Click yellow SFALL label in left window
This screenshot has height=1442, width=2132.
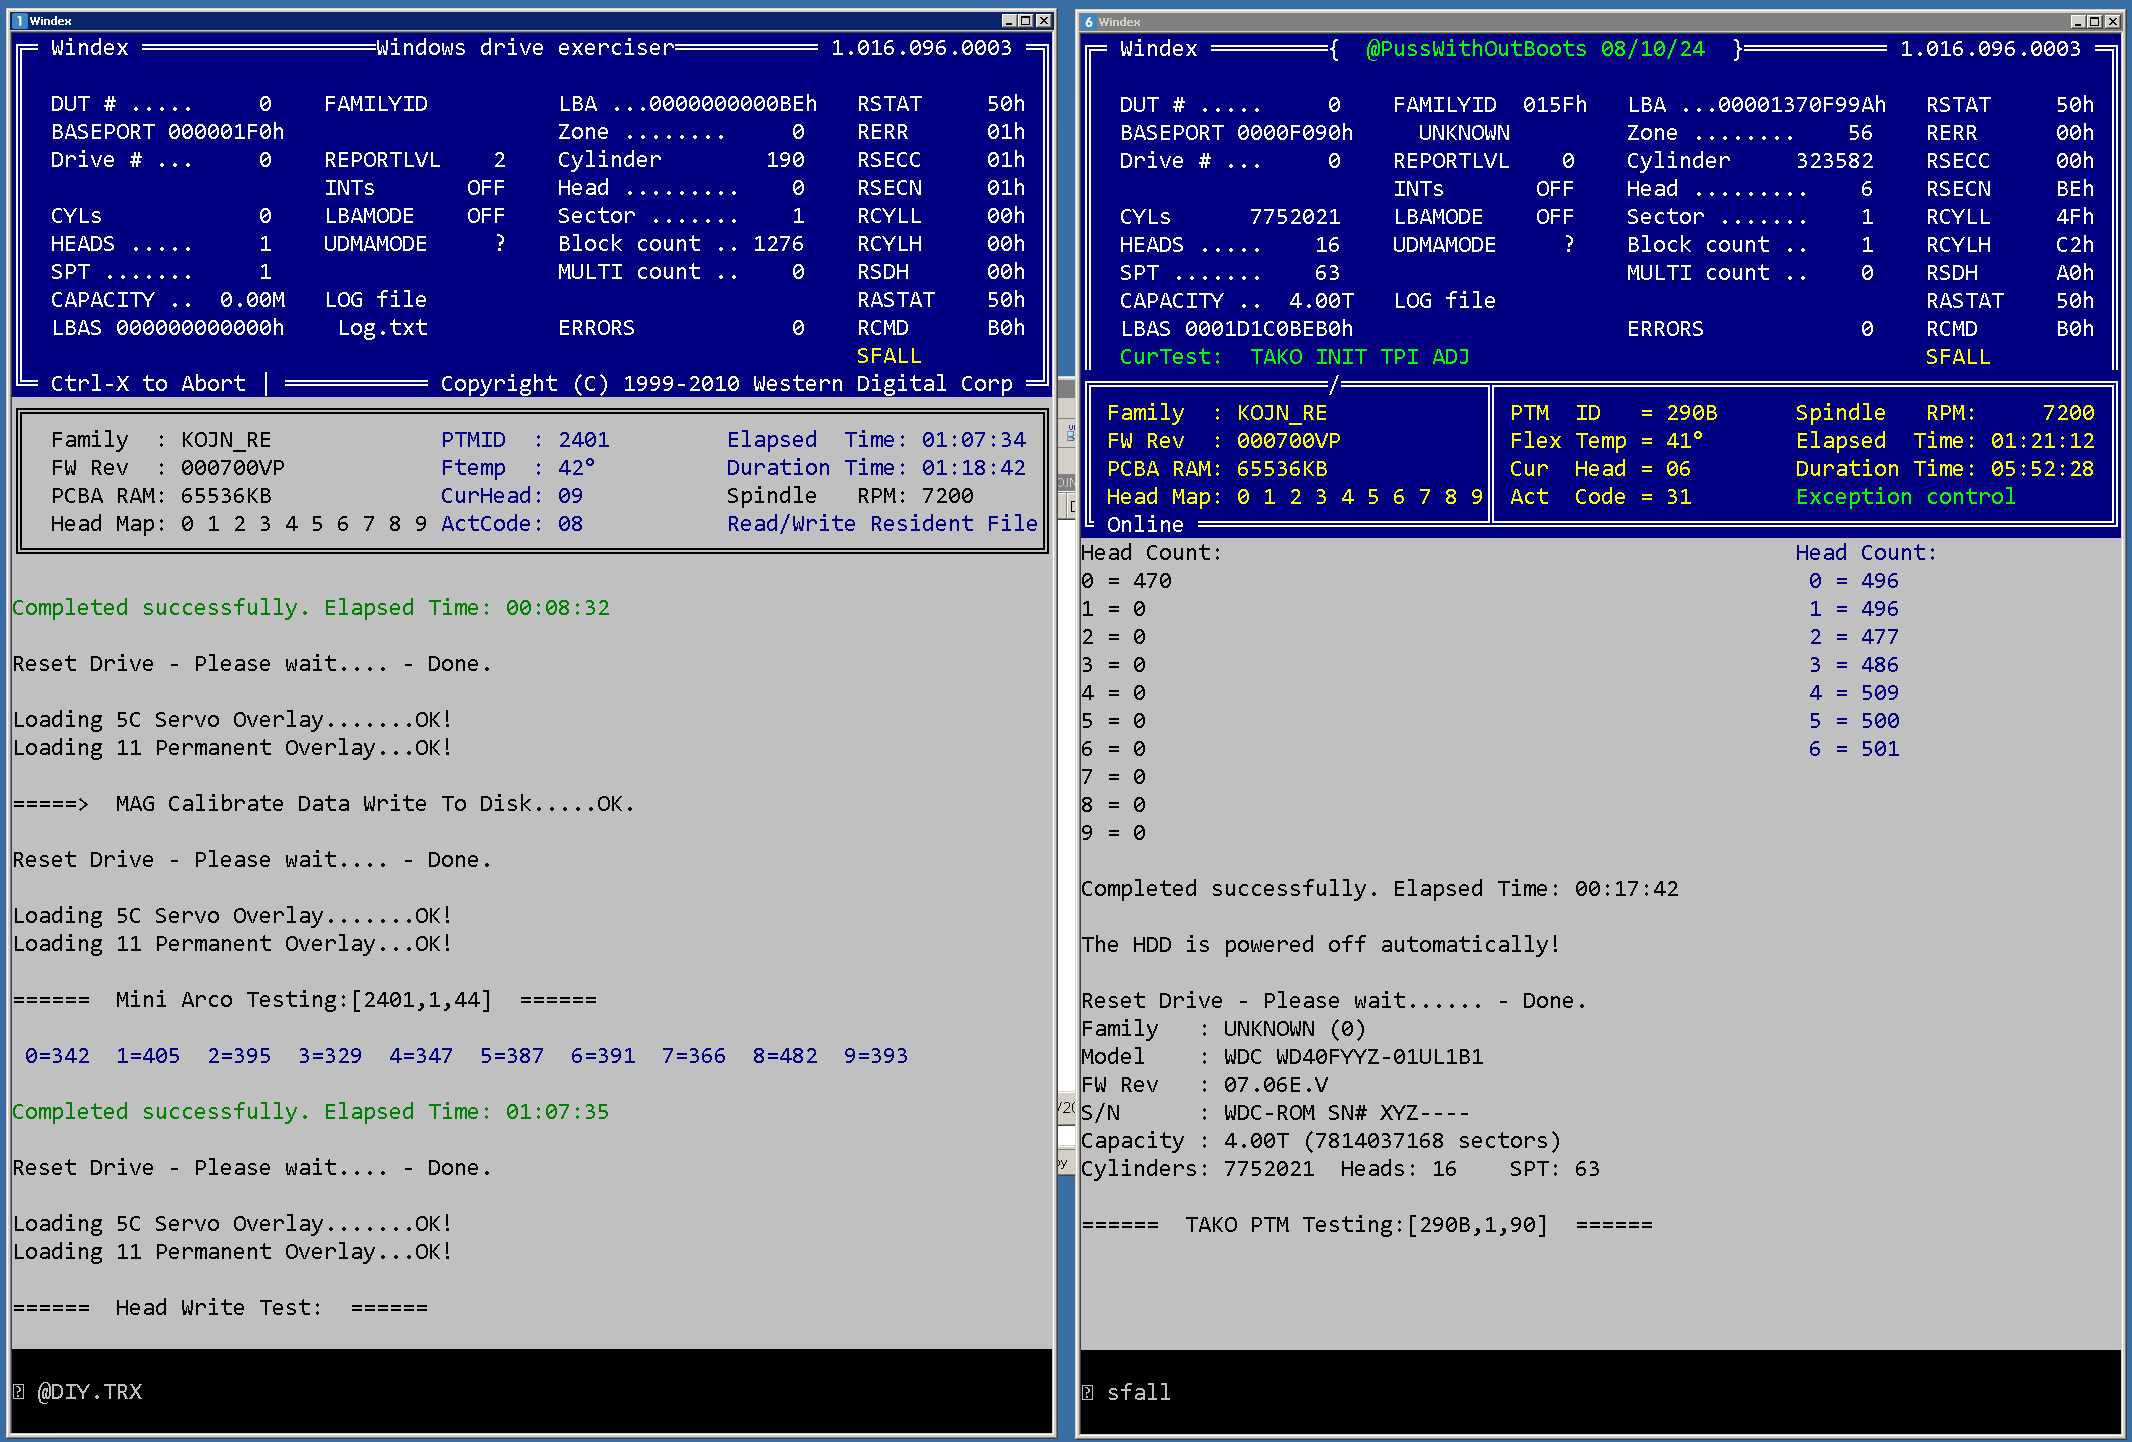(x=889, y=355)
